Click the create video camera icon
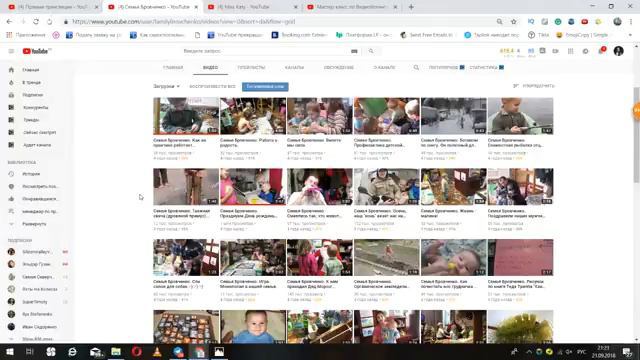 [556, 51]
